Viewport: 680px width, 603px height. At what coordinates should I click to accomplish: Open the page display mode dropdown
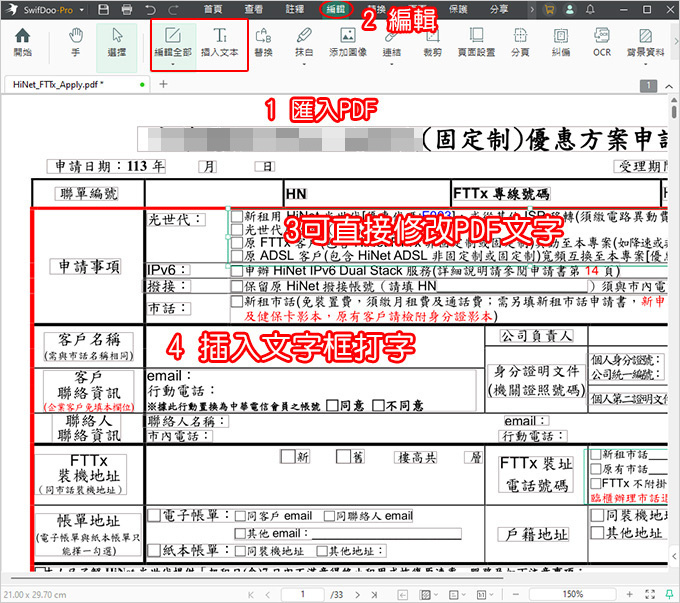[428, 594]
